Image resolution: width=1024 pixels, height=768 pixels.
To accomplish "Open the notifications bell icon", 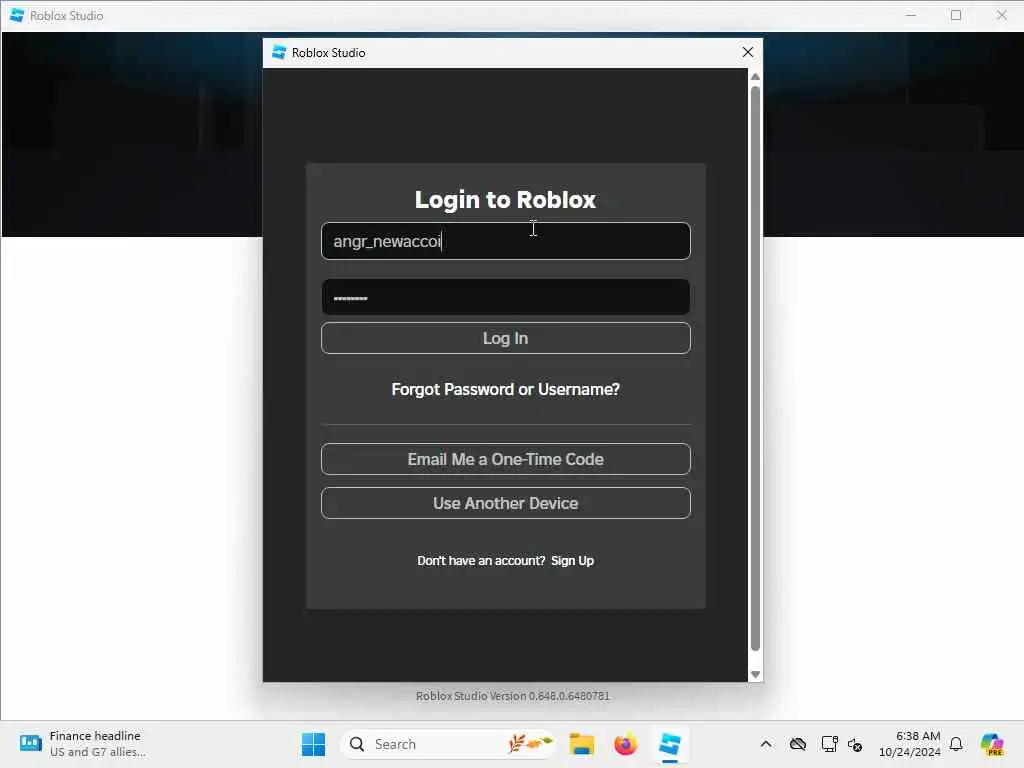I will (x=956, y=744).
